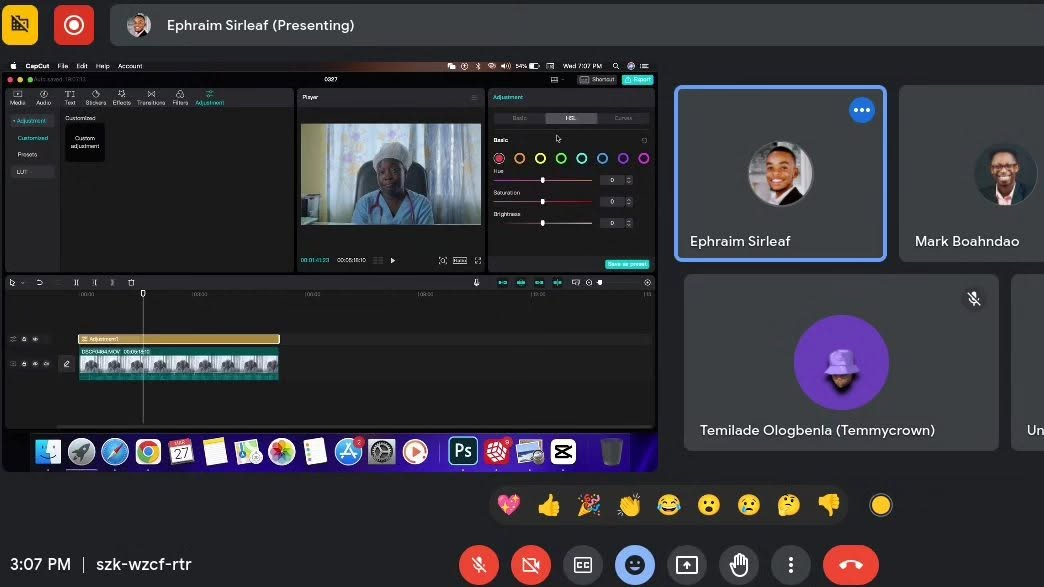Viewport: 1044px width, 587px height.
Task: Toggle the camera off button in Meet
Action: (x=531, y=565)
